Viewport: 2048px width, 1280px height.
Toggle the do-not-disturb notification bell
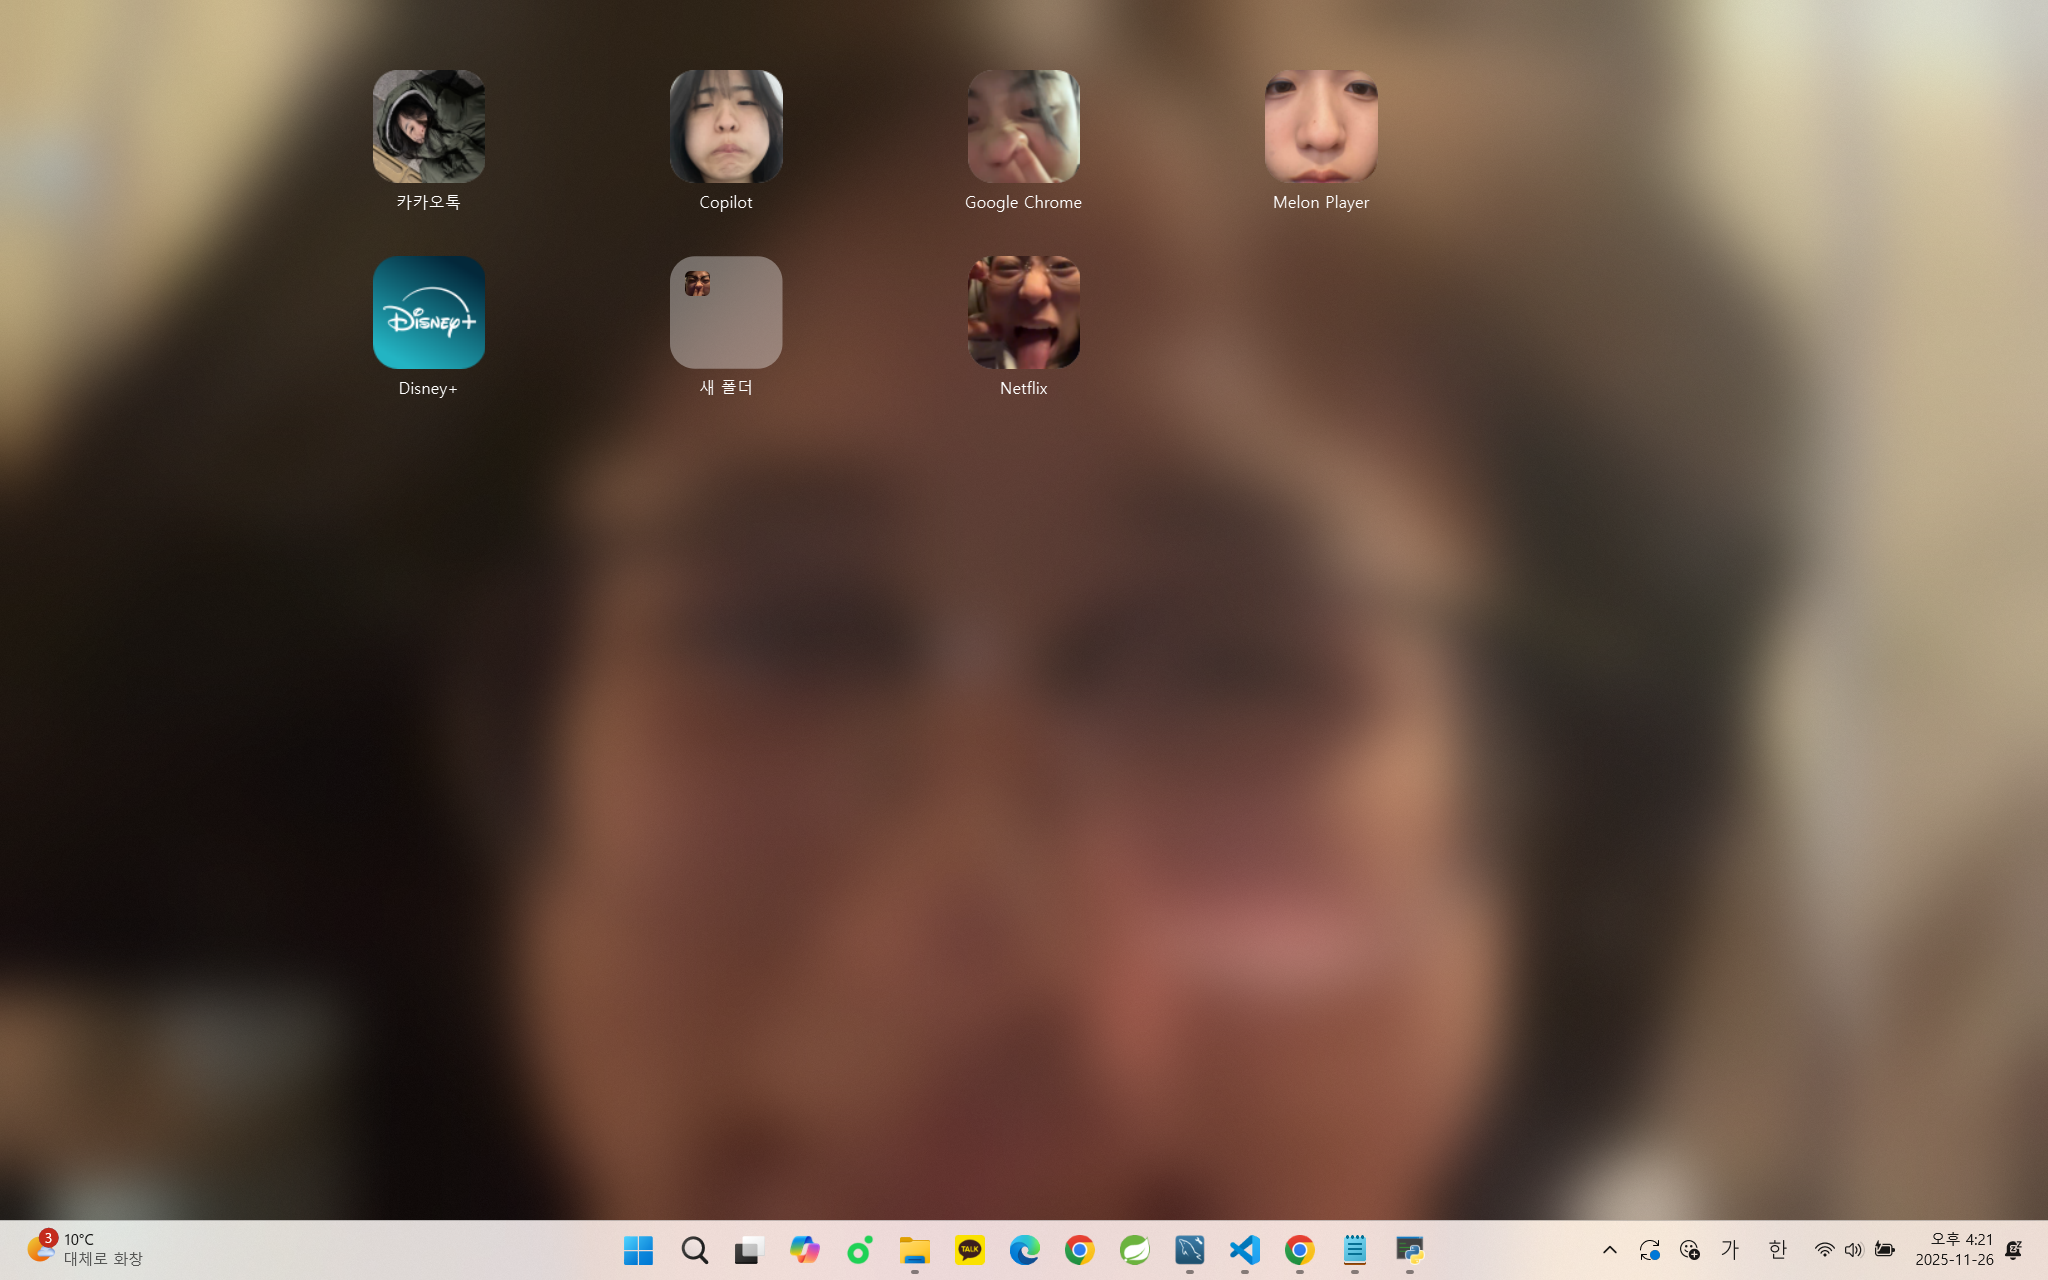(2014, 1250)
